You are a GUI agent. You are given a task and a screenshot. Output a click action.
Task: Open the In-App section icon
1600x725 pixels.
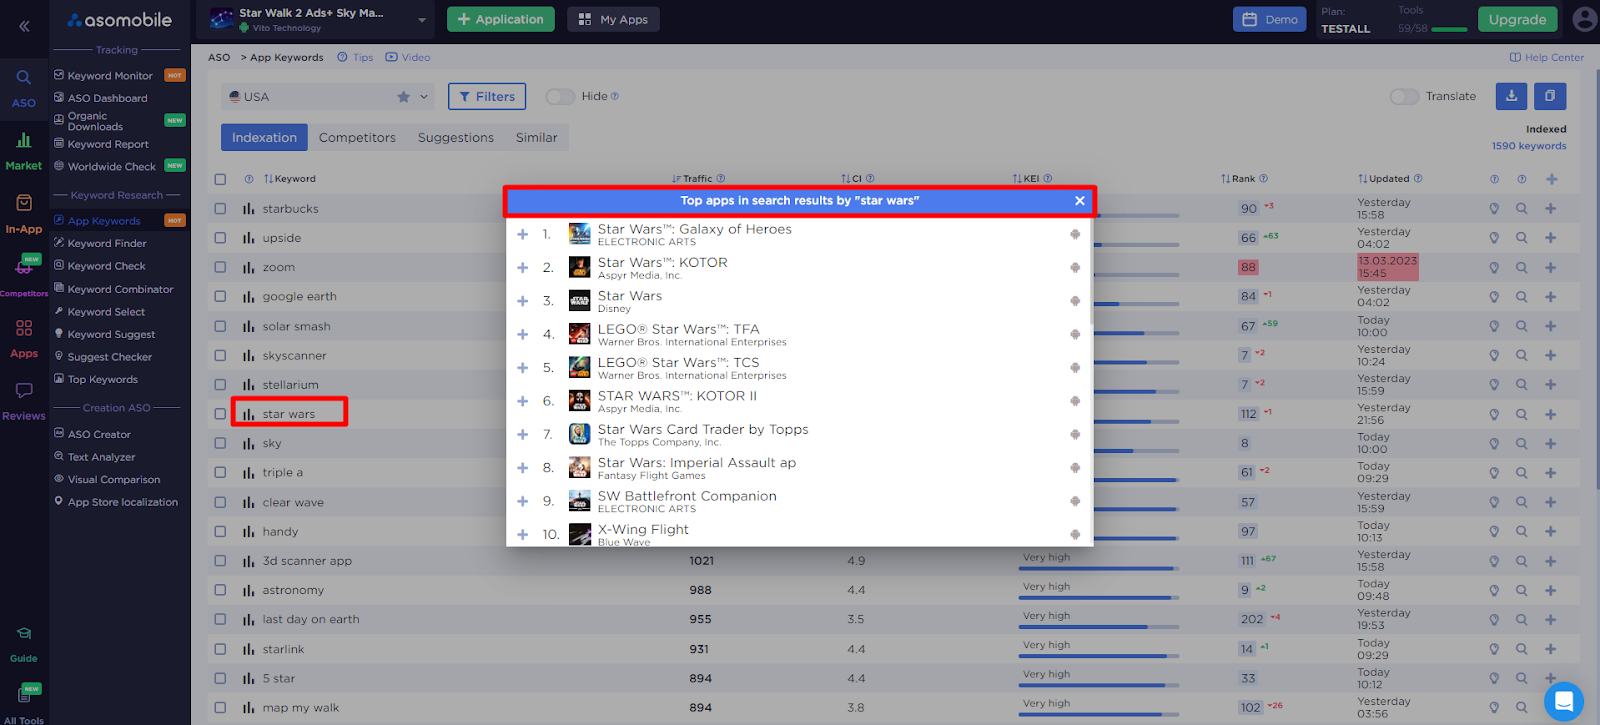24,203
